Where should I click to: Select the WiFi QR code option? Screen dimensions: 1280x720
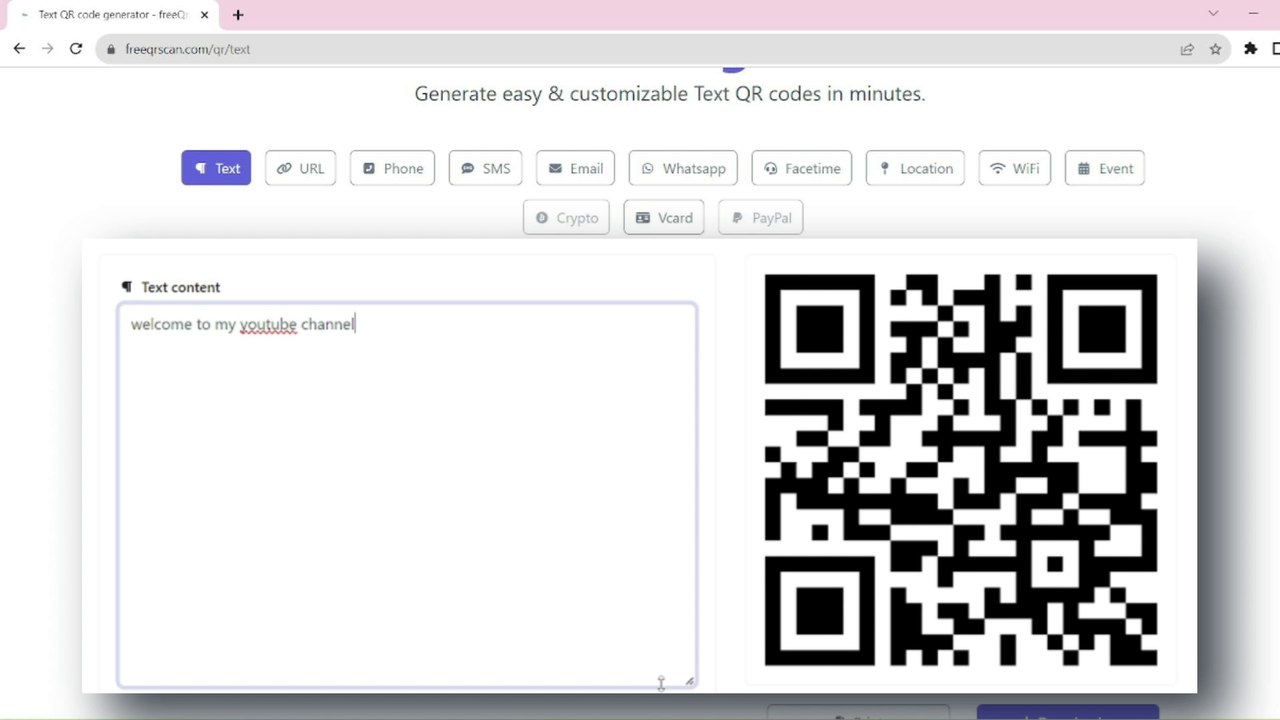[1015, 168]
